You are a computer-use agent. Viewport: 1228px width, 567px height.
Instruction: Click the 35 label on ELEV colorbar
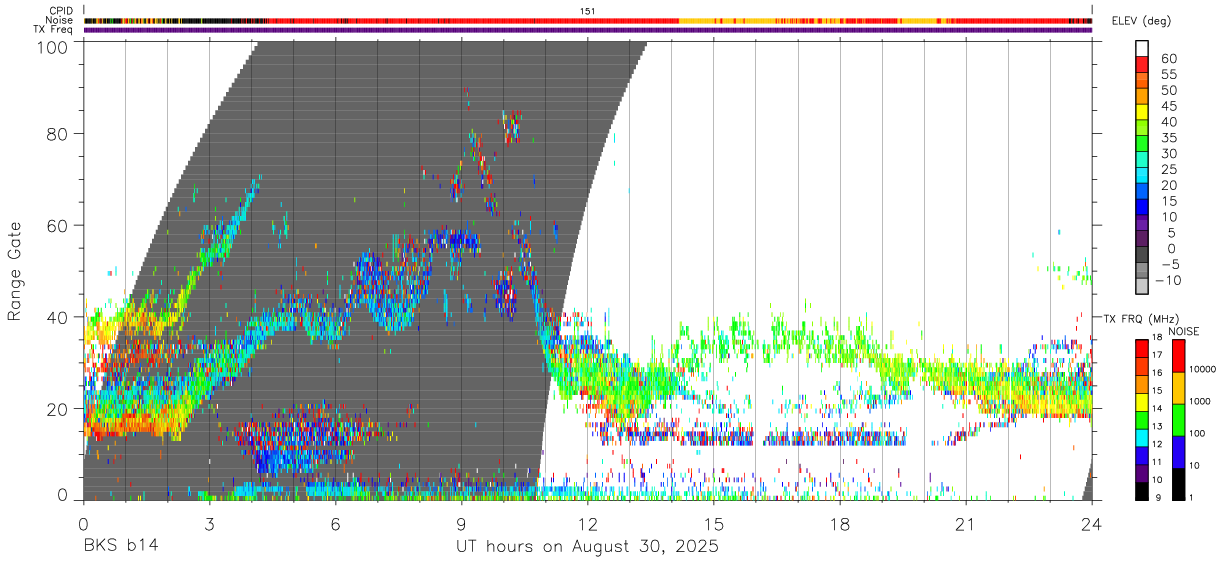[x=1168, y=138]
